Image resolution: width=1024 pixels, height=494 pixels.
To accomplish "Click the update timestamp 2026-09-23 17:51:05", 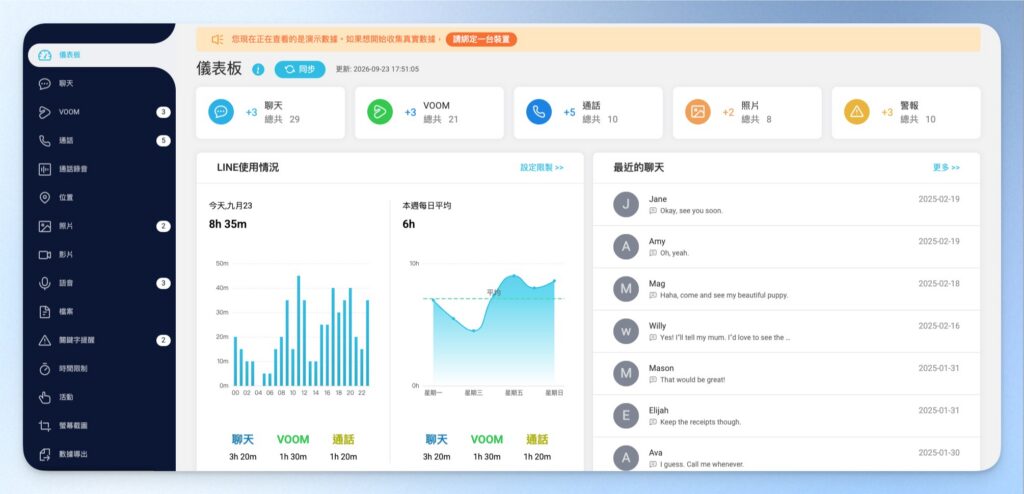I will coord(386,69).
